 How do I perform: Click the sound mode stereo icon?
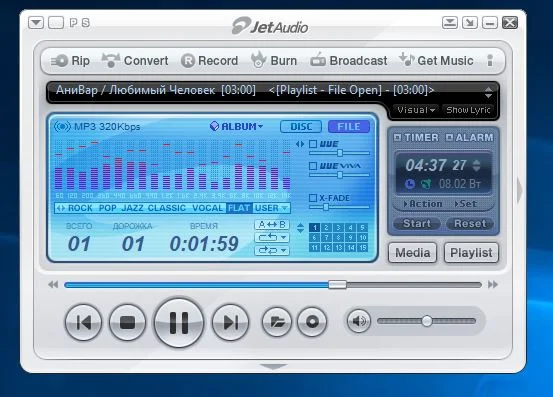point(62,126)
